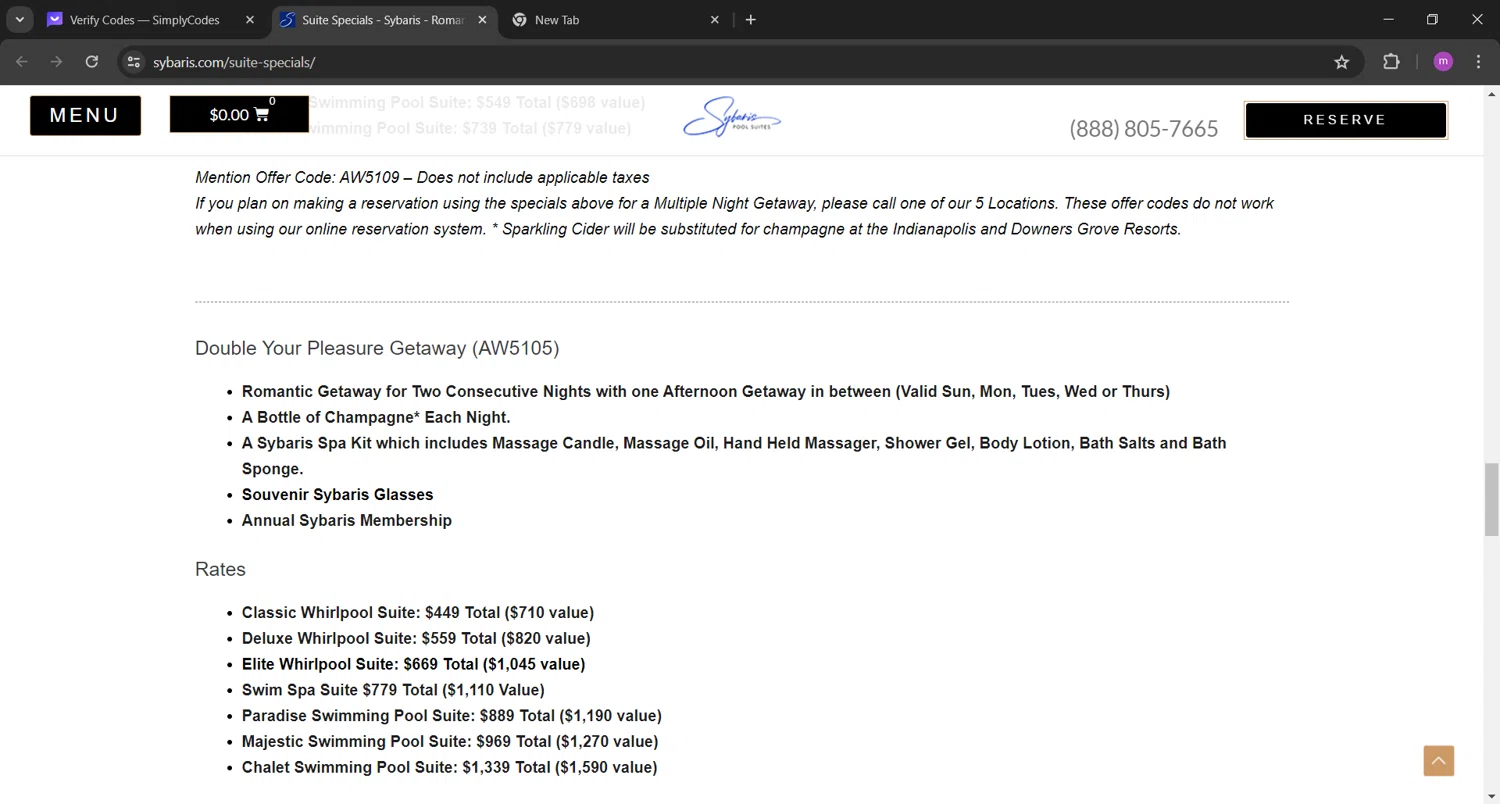Go forward to next page
1500x804 pixels.
pyautogui.click(x=57, y=62)
